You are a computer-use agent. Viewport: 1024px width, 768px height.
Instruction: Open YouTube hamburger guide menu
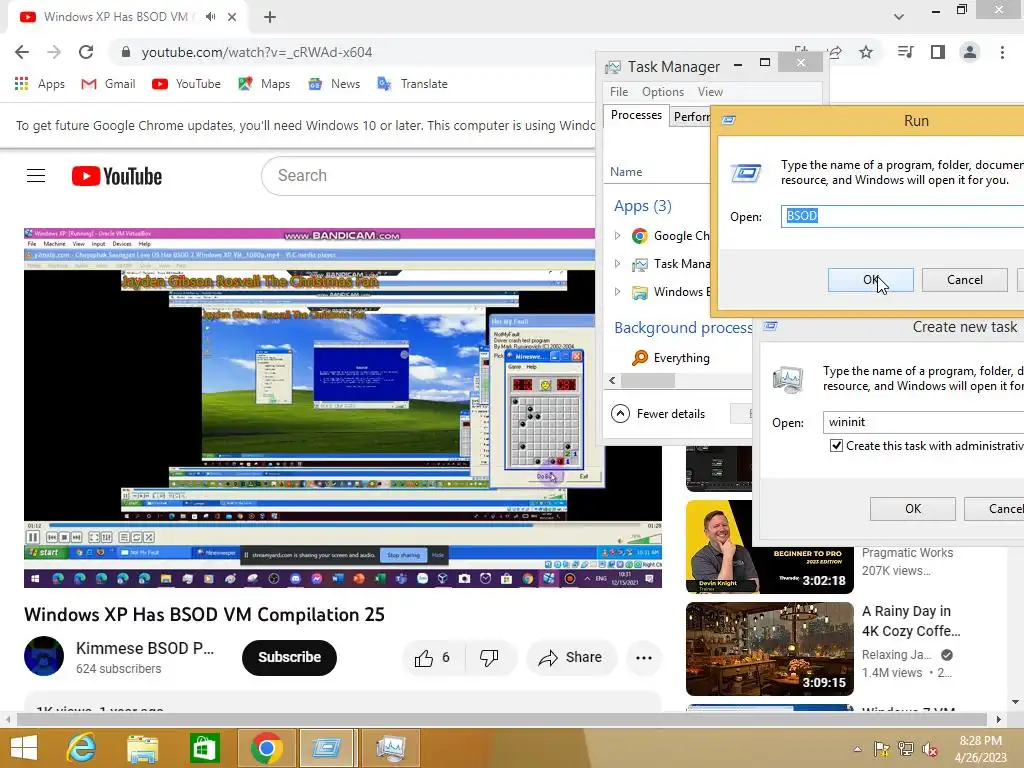(36, 176)
